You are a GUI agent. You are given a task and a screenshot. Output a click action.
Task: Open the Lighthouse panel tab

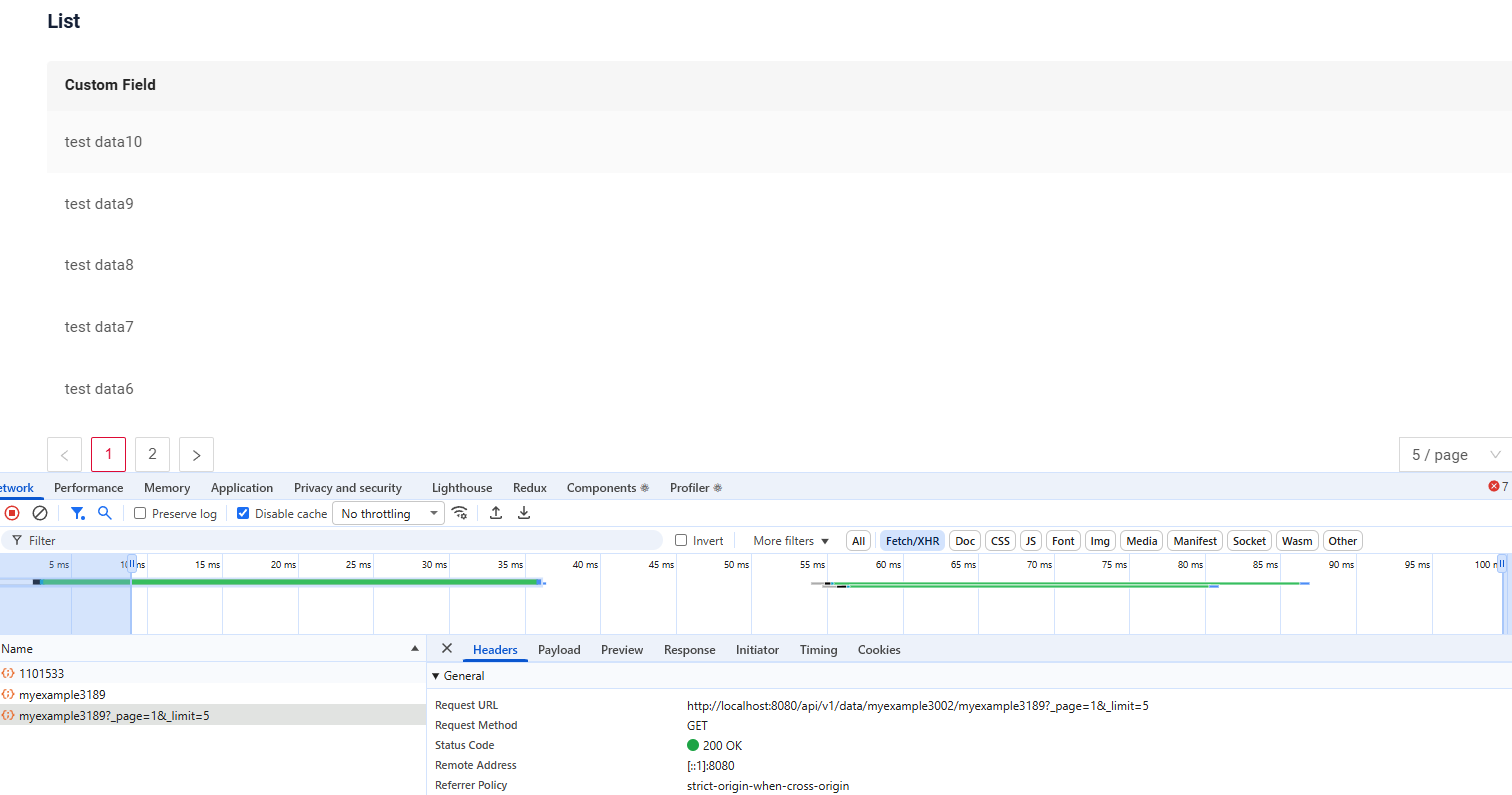coord(462,488)
